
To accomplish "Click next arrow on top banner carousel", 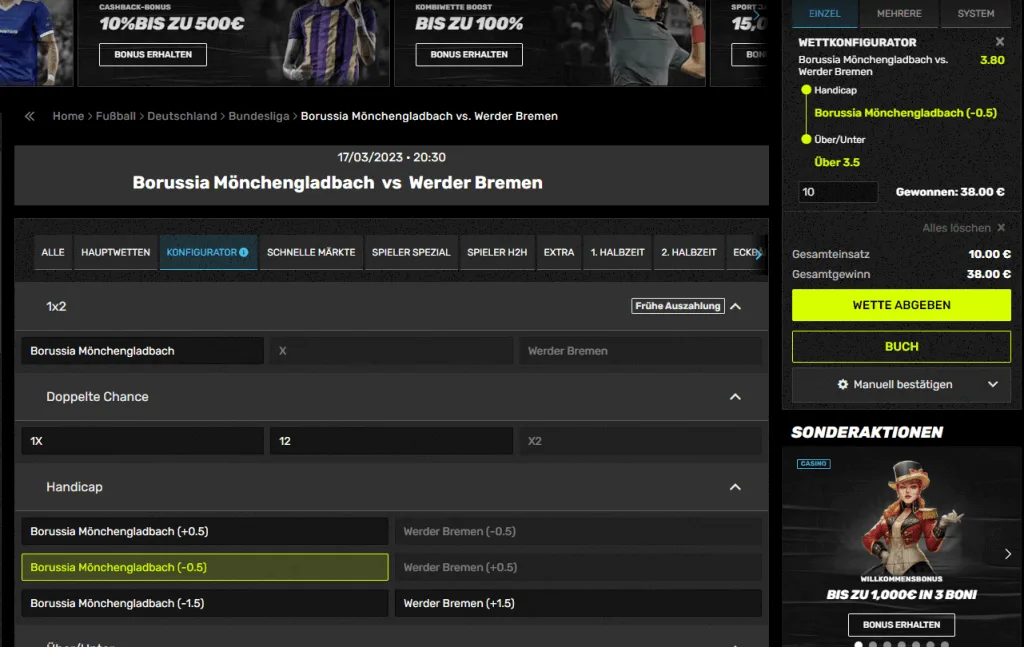I will 756,14.
